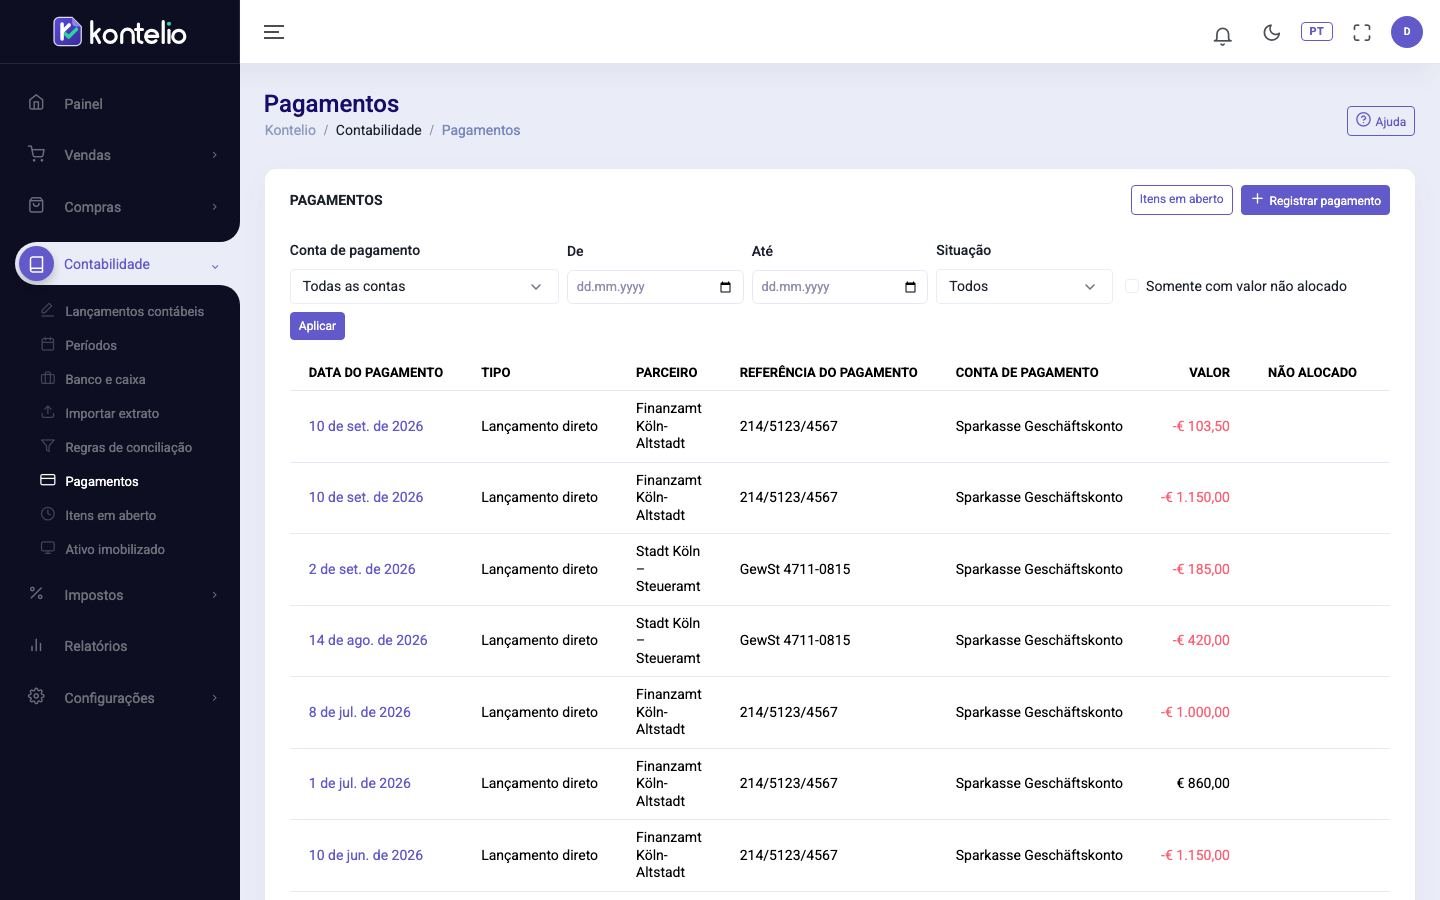Expand the Impostos submenu chevron
This screenshot has height=900, width=1440.
click(x=214, y=595)
